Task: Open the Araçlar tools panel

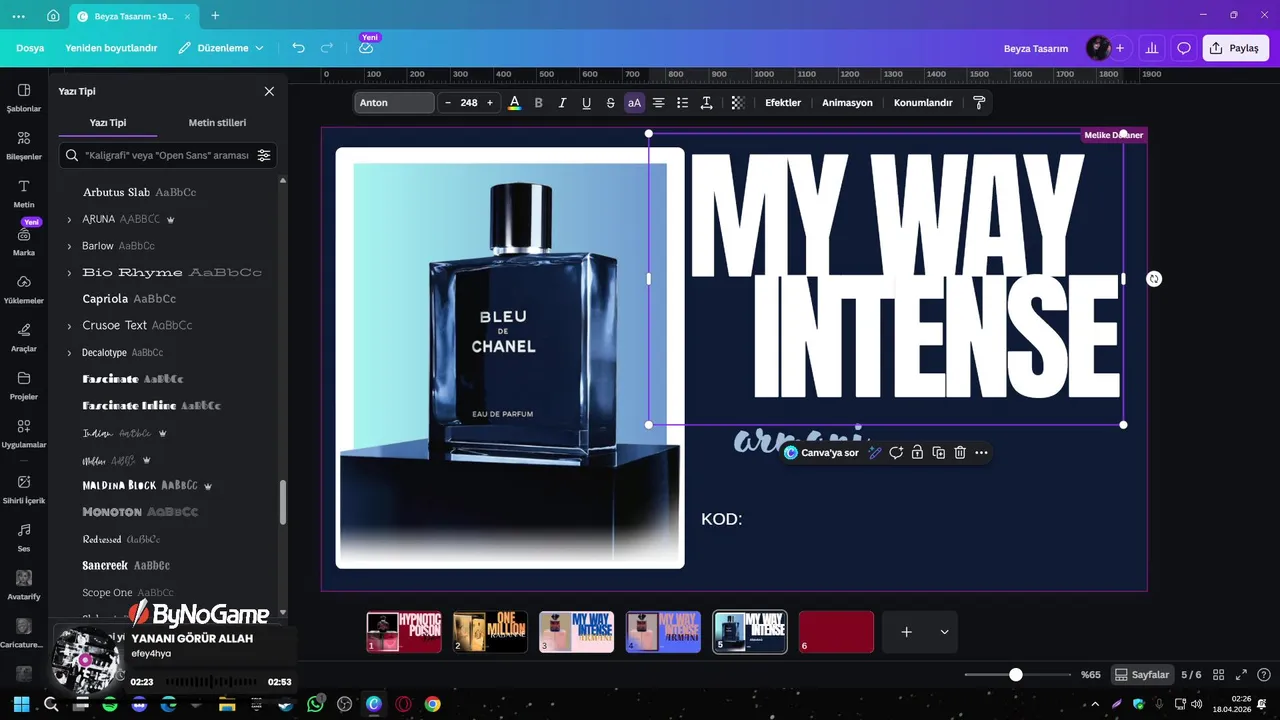Action: pyautogui.click(x=24, y=337)
